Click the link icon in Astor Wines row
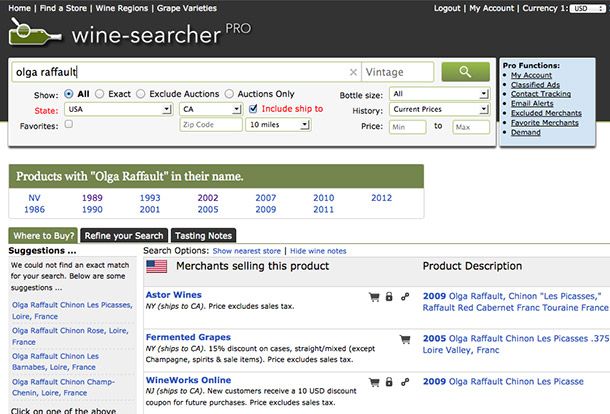The image size is (610, 414). click(x=405, y=297)
